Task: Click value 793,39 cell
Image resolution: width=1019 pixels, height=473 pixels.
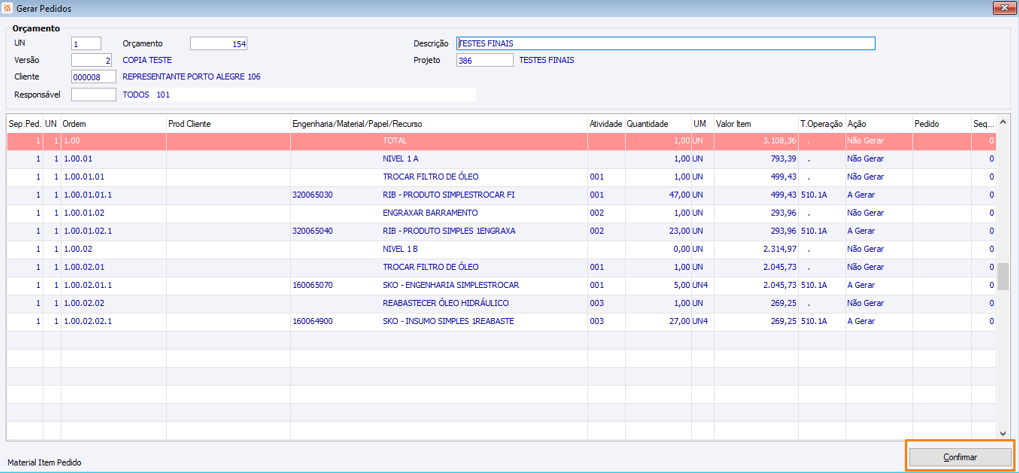Action: pos(755,159)
